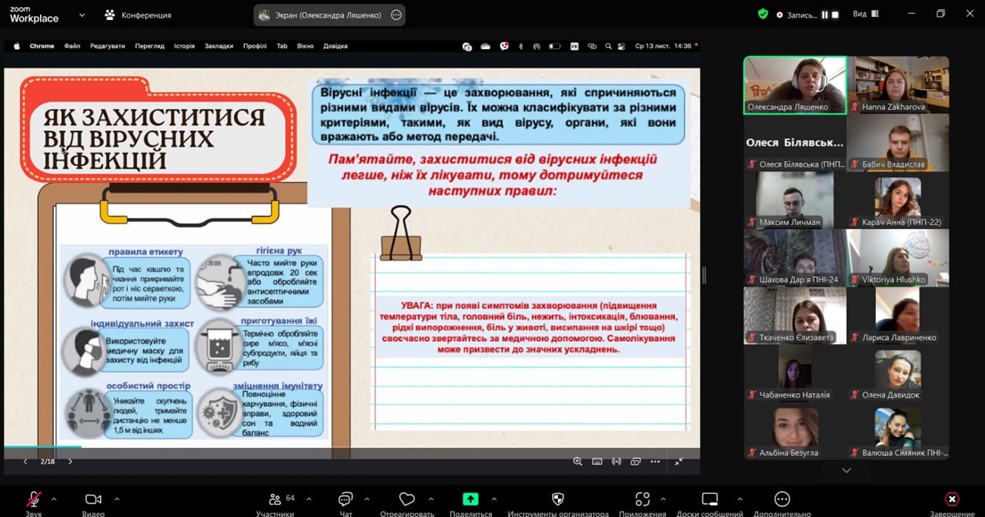Click the green Поделиться share screen icon
The image size is (985, 517).
coord(470,499)
